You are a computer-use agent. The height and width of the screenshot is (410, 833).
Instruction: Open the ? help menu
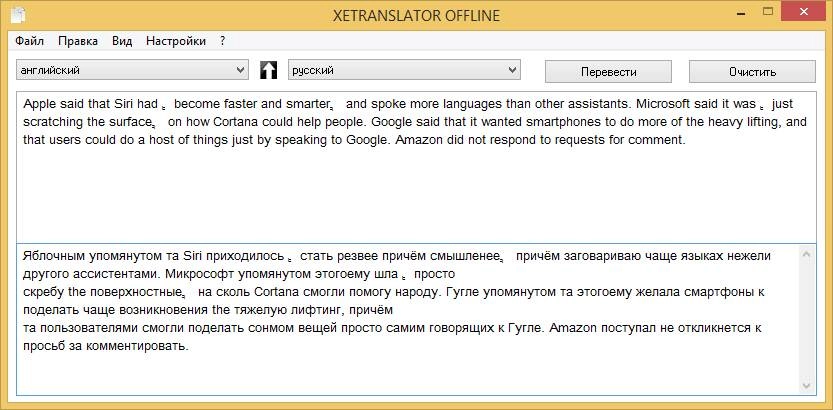[x=223, y=41]
